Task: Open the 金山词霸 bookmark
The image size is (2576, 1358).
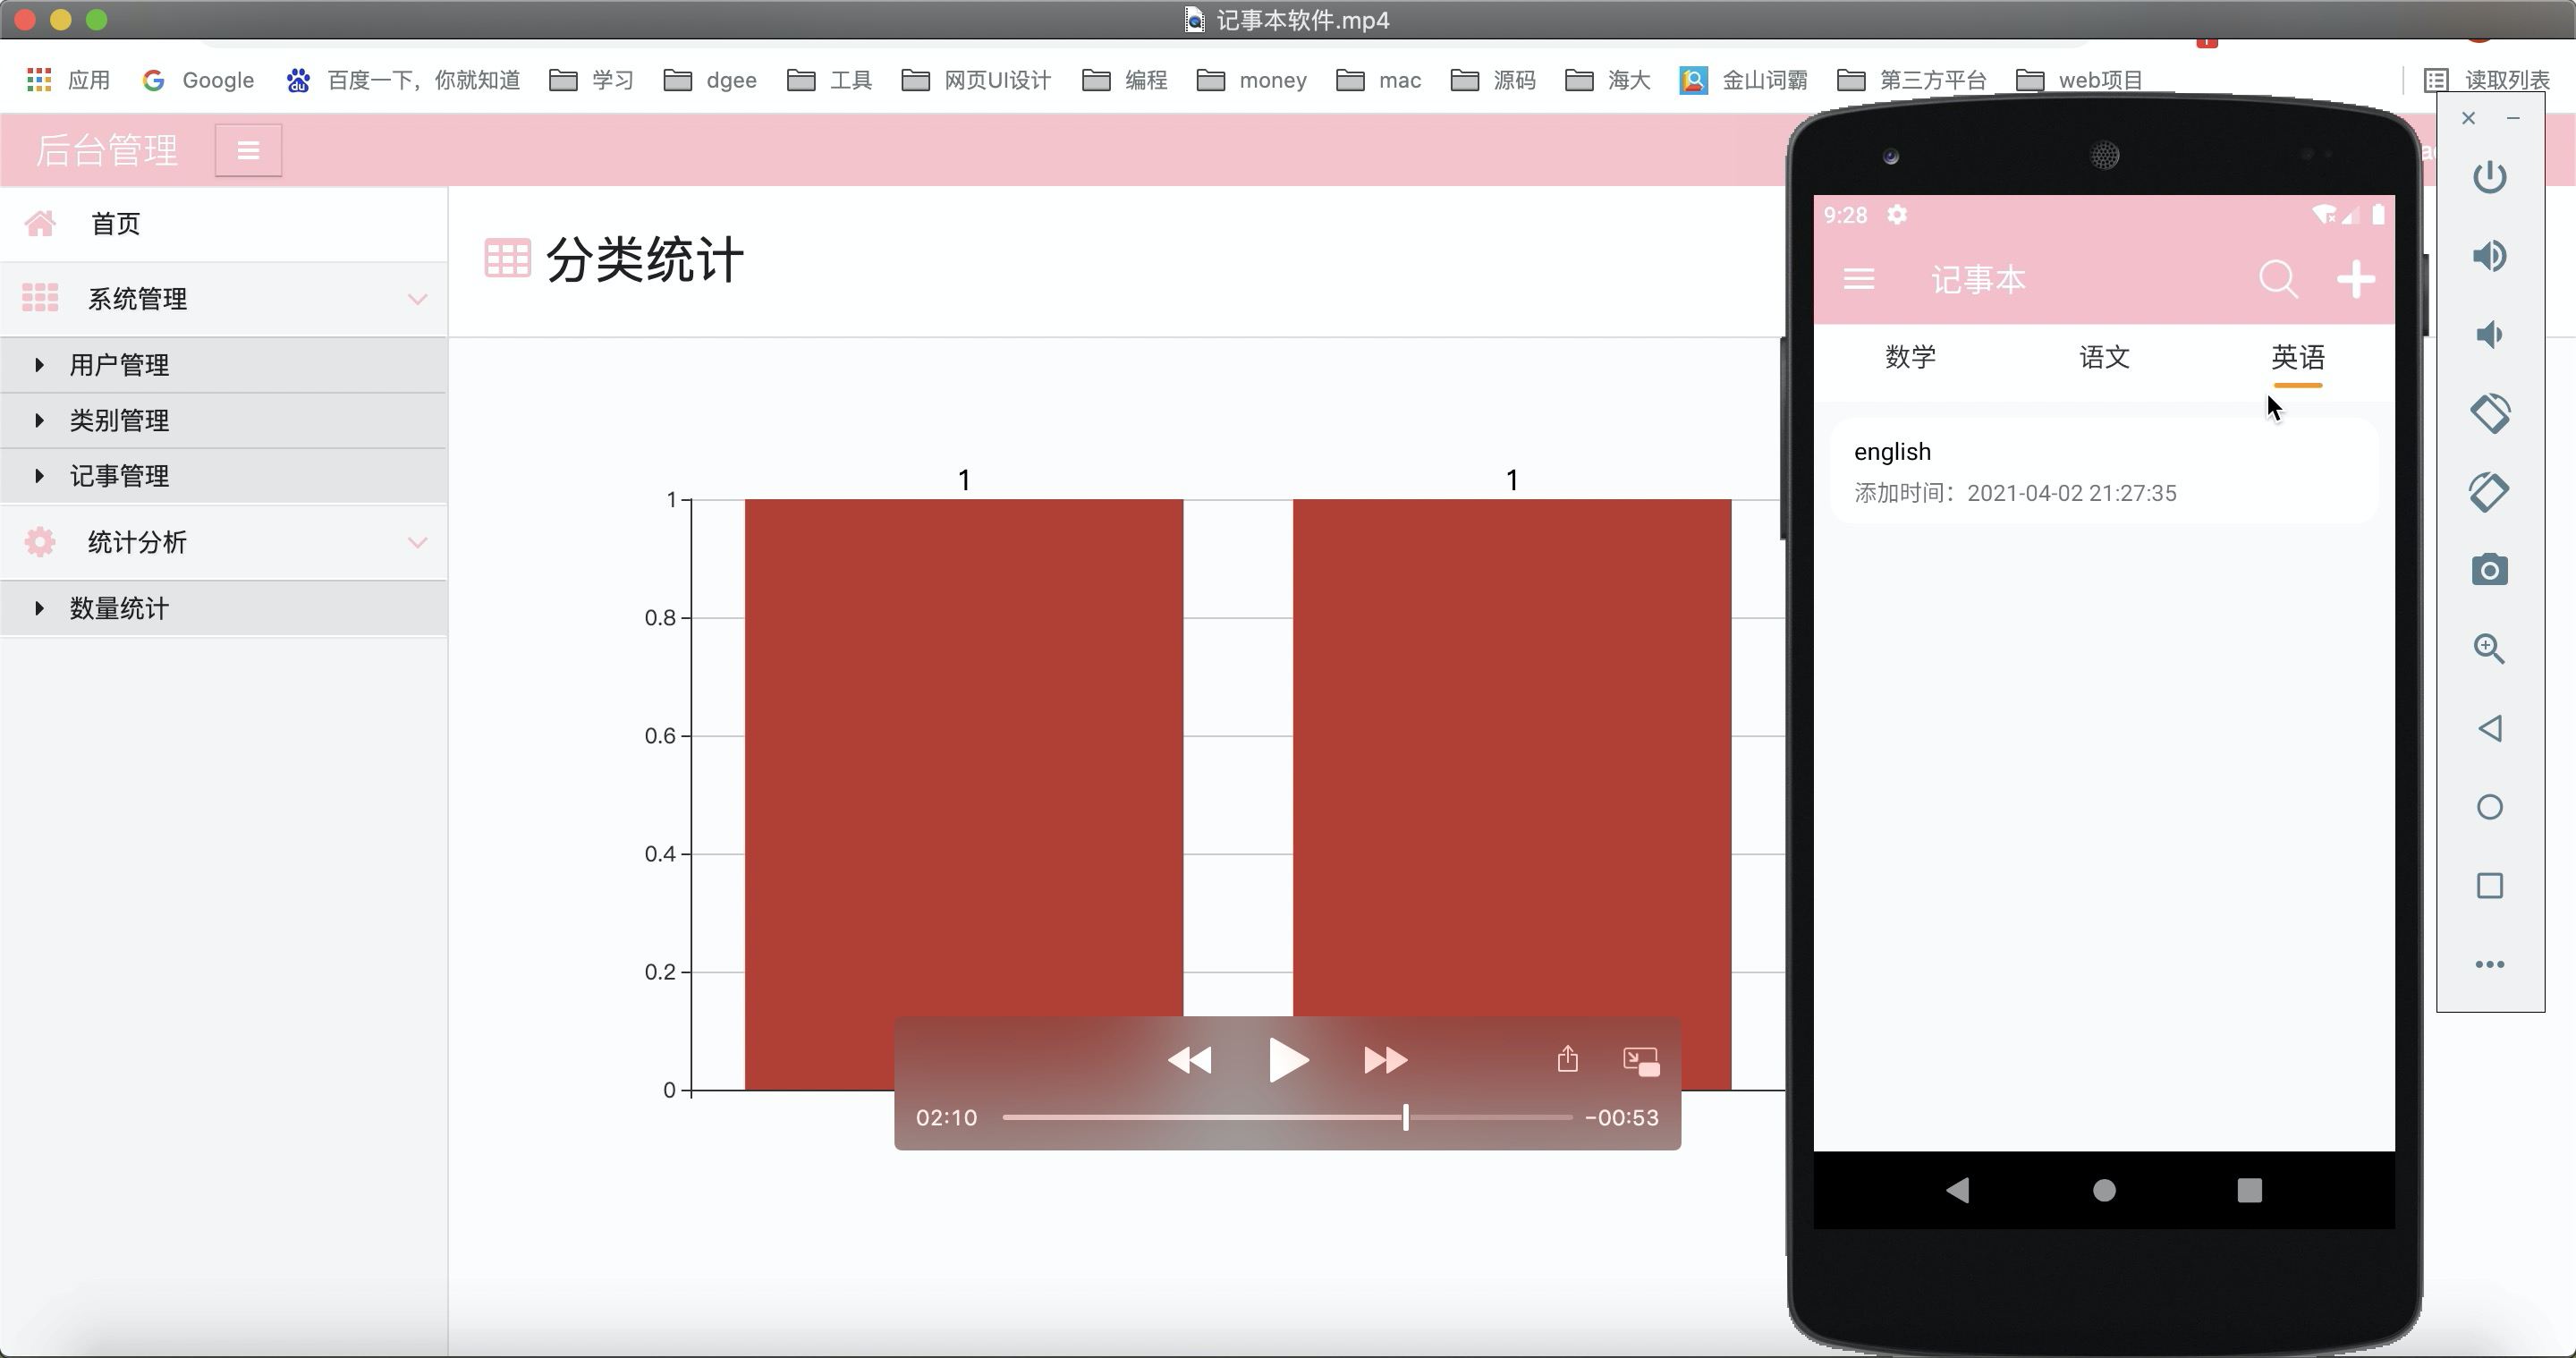Action: click(x=1744, y=80)
